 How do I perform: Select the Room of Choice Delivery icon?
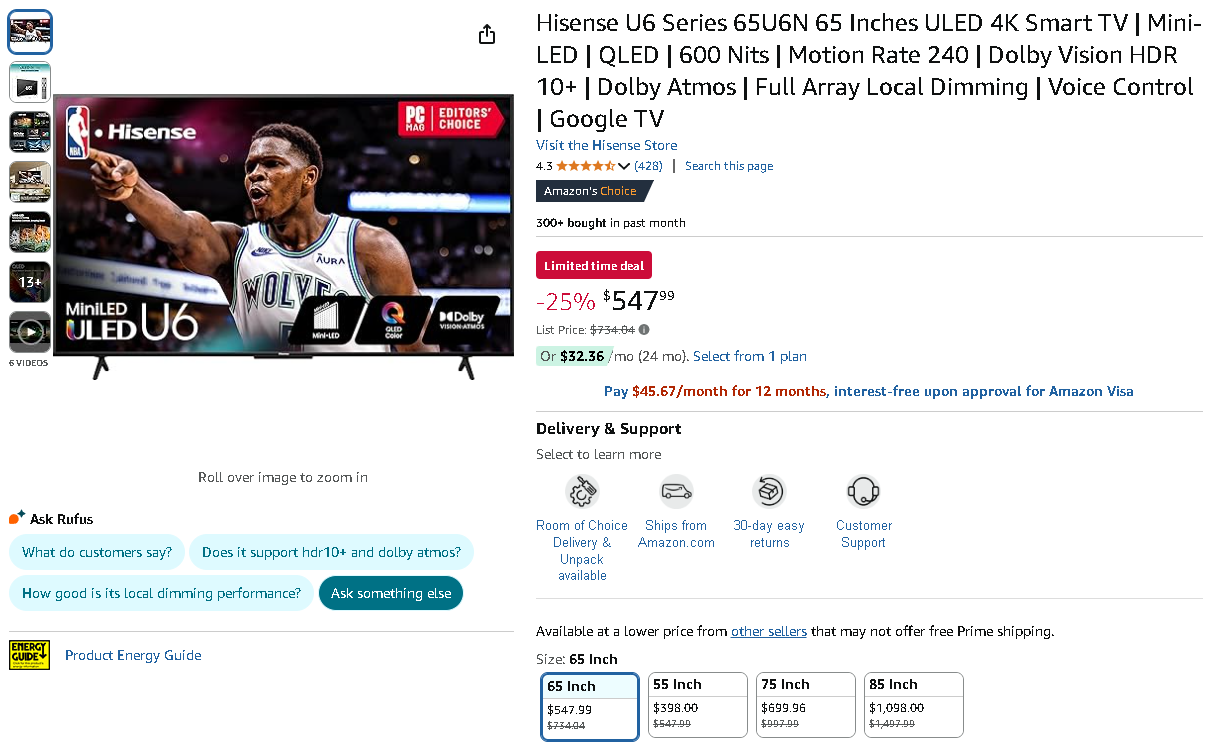[582, 492]
